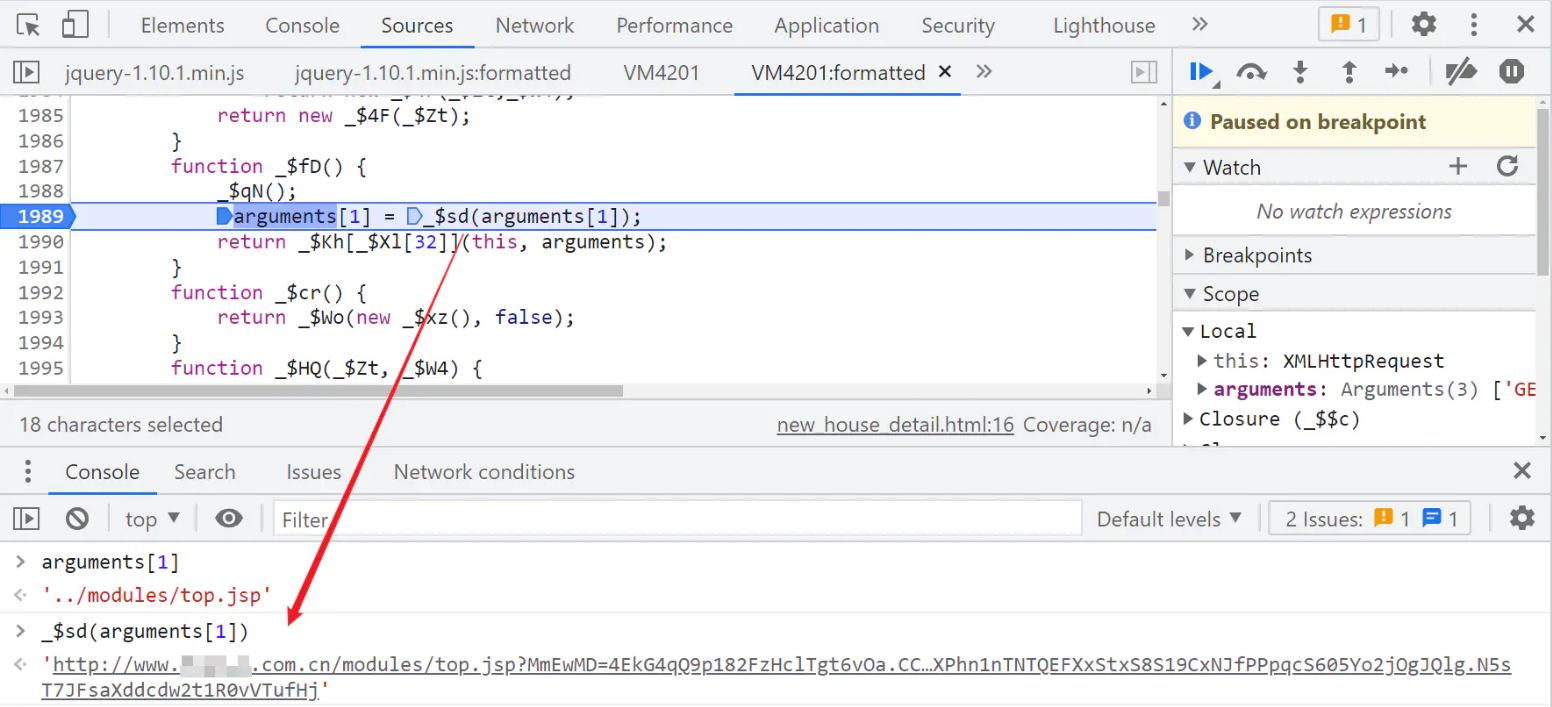Image resolution: width=1552 pixels, height=707 pixels.
Task: Click the console Filter input field
Action: coord(677,518)
